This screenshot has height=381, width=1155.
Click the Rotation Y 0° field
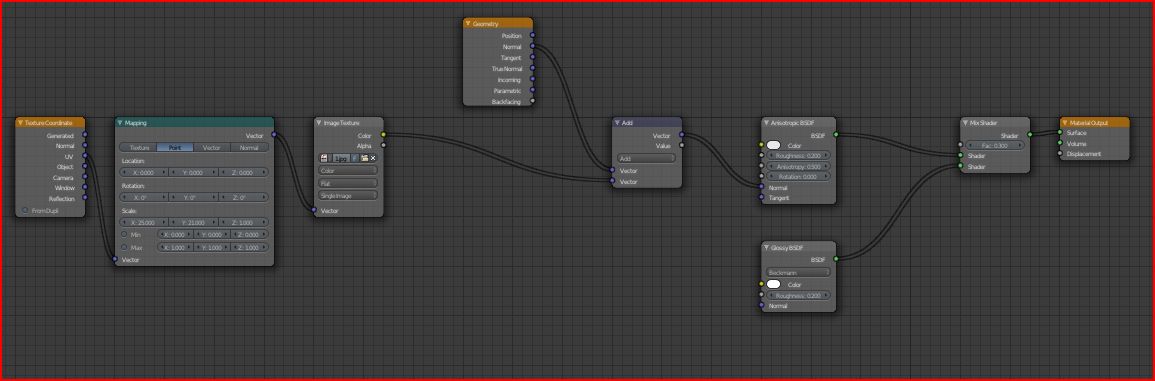(194, 198)
